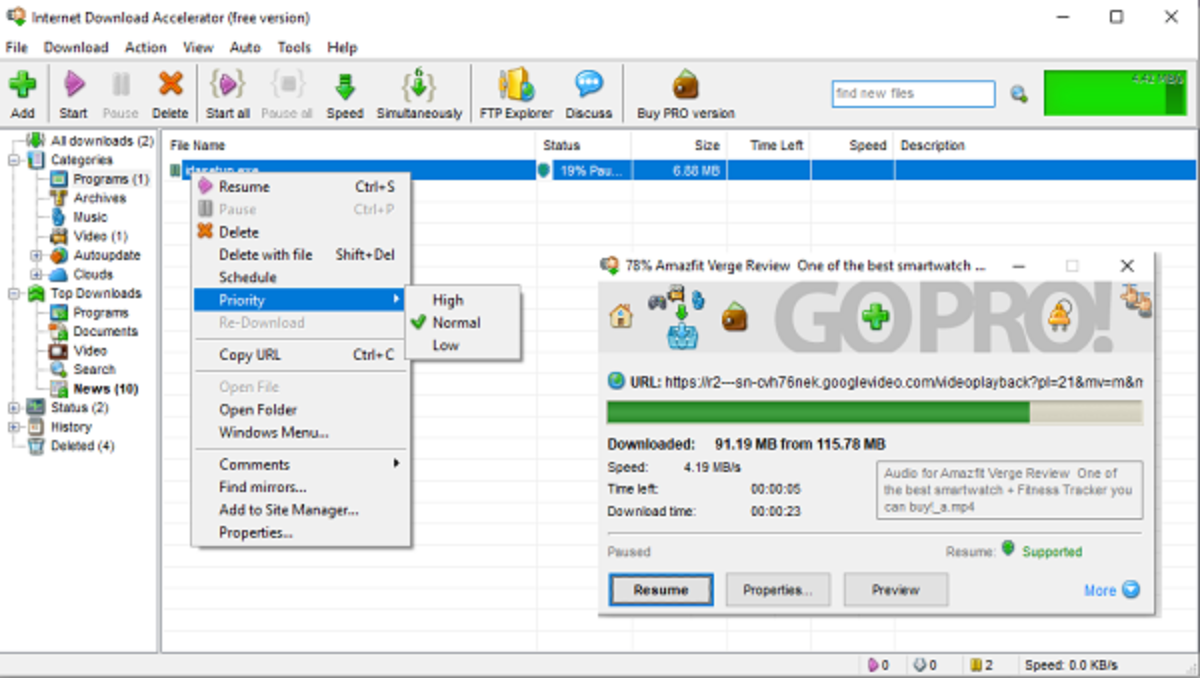Viewport: 1200px width, 678px height.
Task: Open FTP Explorer from the toolbar
Action: tap(516, 85)
